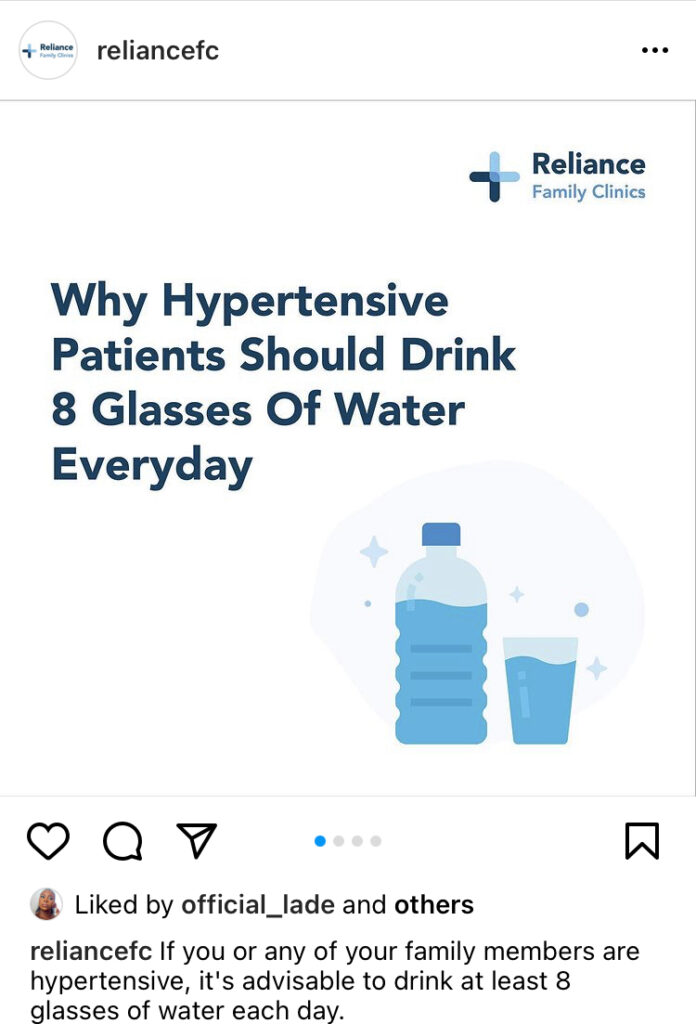Screen dimensions: 696x1024
Task: Open the reliancefc profile picture
Action: pyautogui.click(x=48, y=50)
